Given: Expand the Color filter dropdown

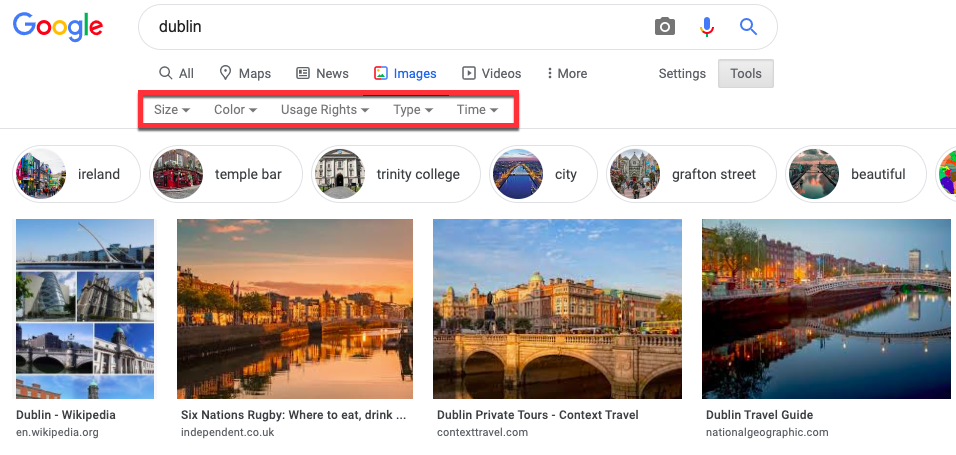Looking at the screenshot, I should pyautogui.click(x=235, y=110).
